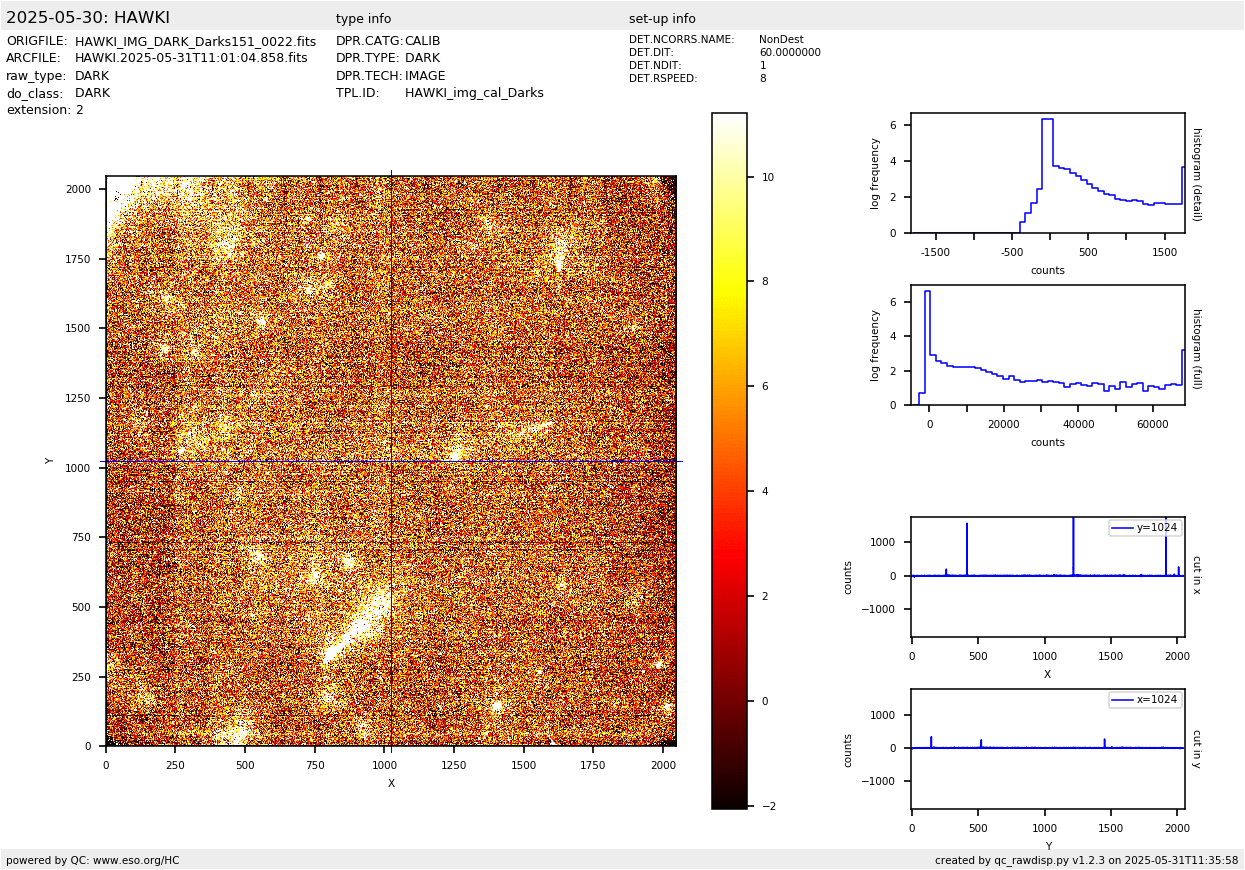Select the histogram (full) plot
This screenshot has height=870, width=1245.
(1047, 345)
